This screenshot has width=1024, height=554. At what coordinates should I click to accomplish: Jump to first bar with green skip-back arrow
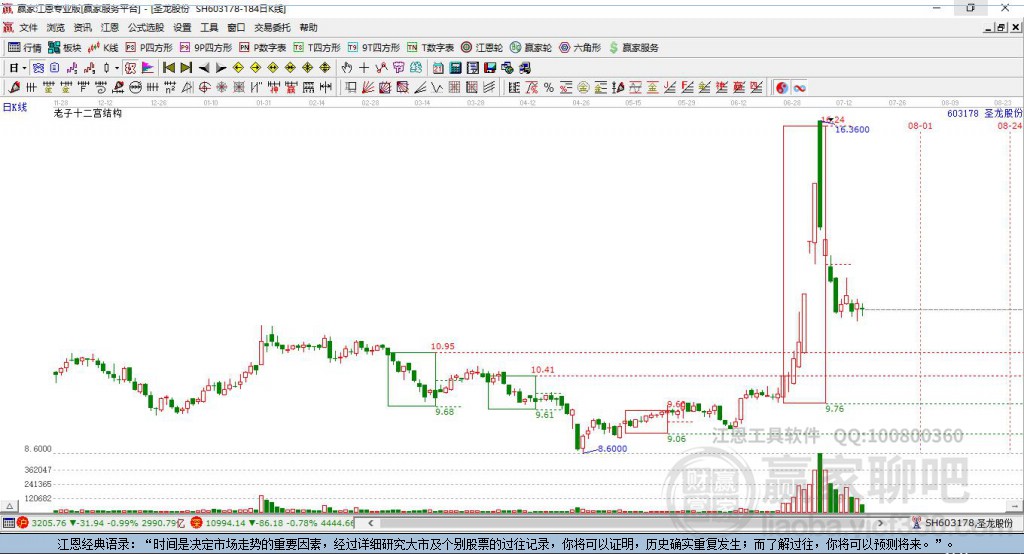pyautogui.click(x=169, y=67)
